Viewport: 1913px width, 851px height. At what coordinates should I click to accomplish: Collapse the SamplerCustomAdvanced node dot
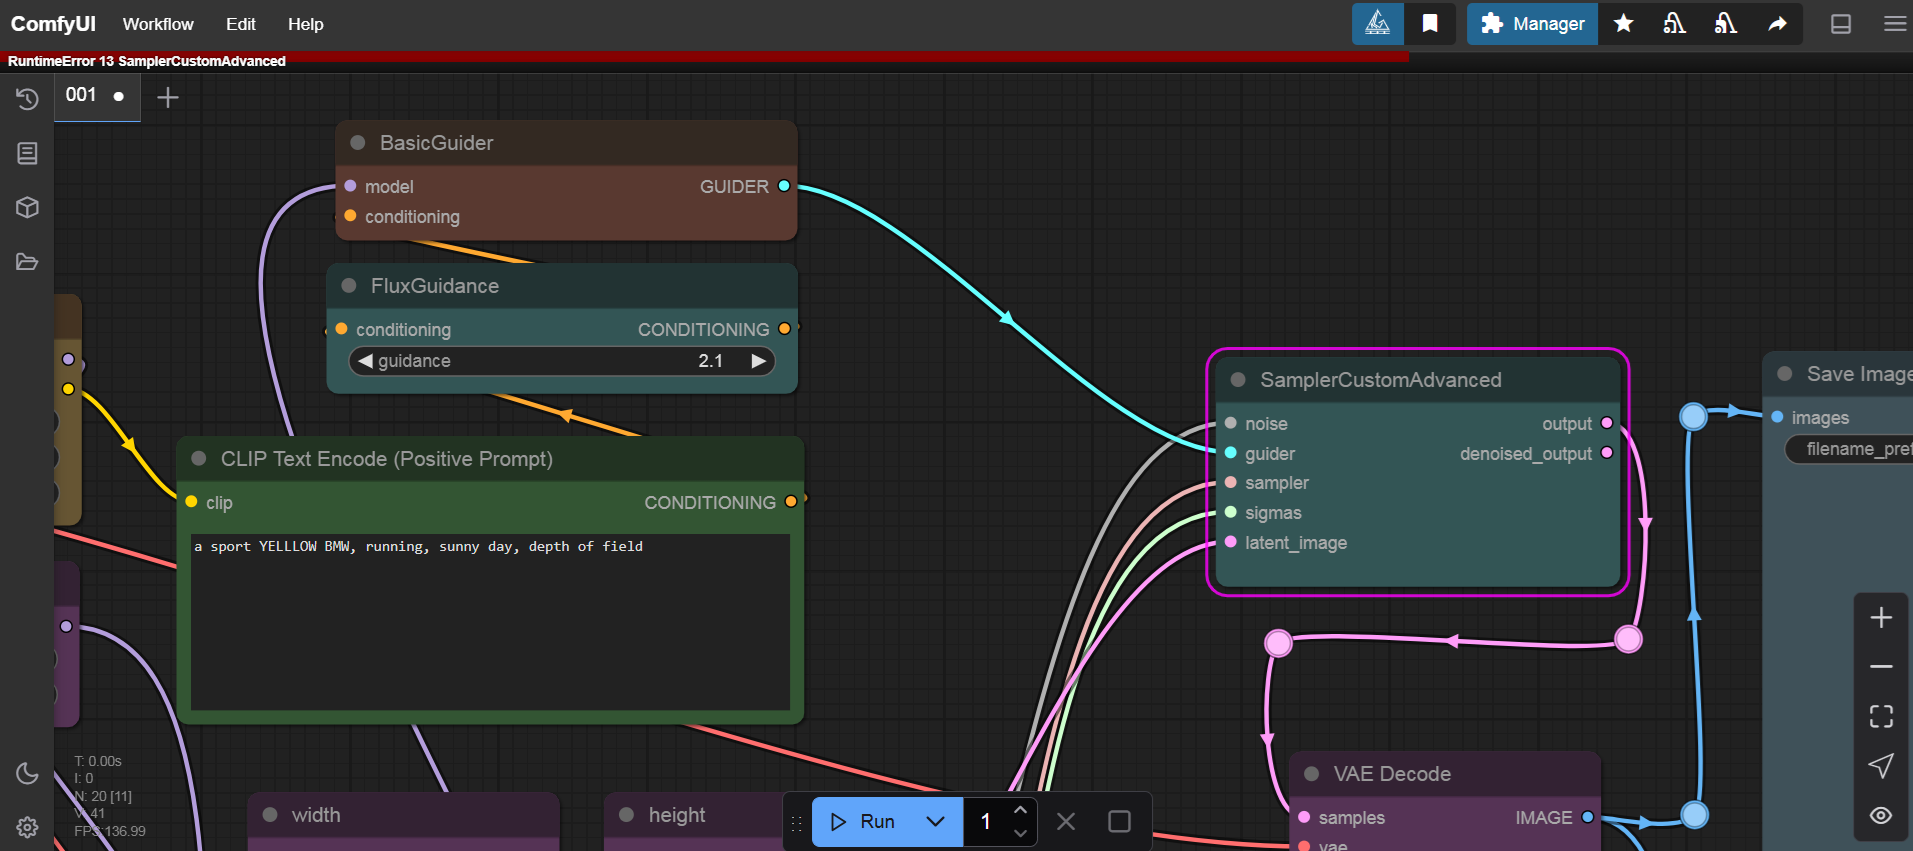[x=1238, y=380]
